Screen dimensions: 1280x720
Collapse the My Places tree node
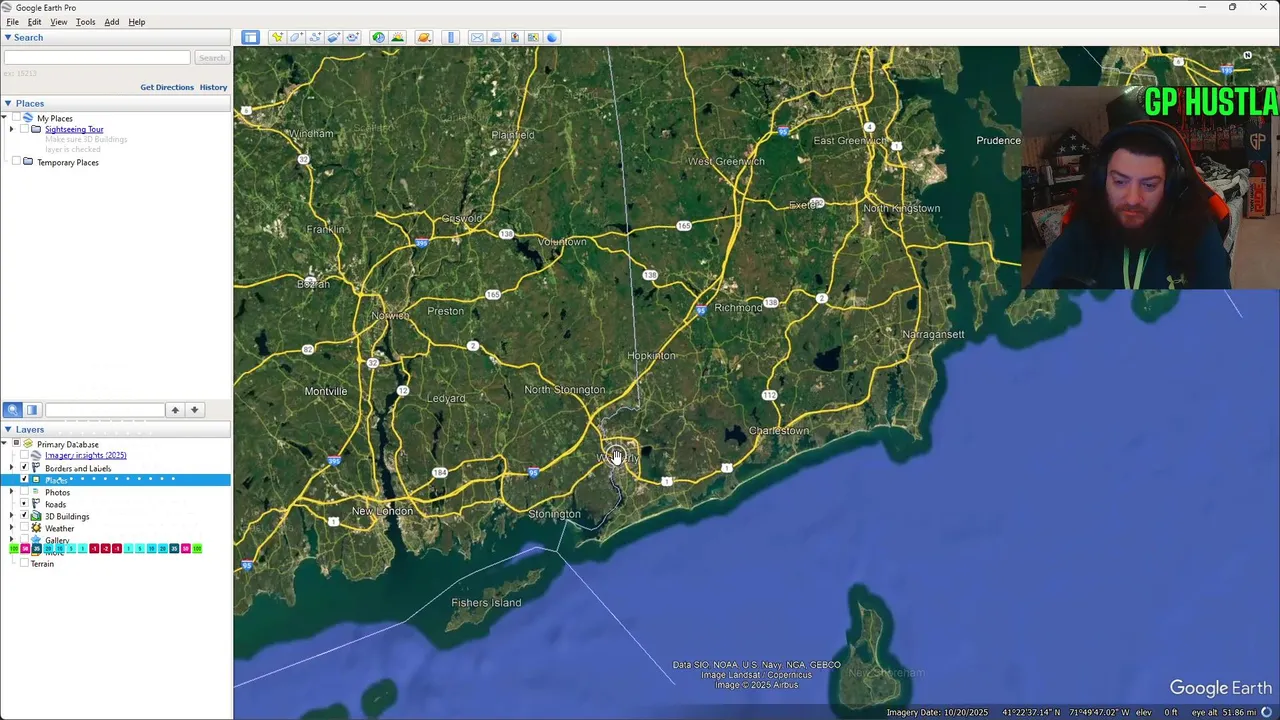click(5, 118)
